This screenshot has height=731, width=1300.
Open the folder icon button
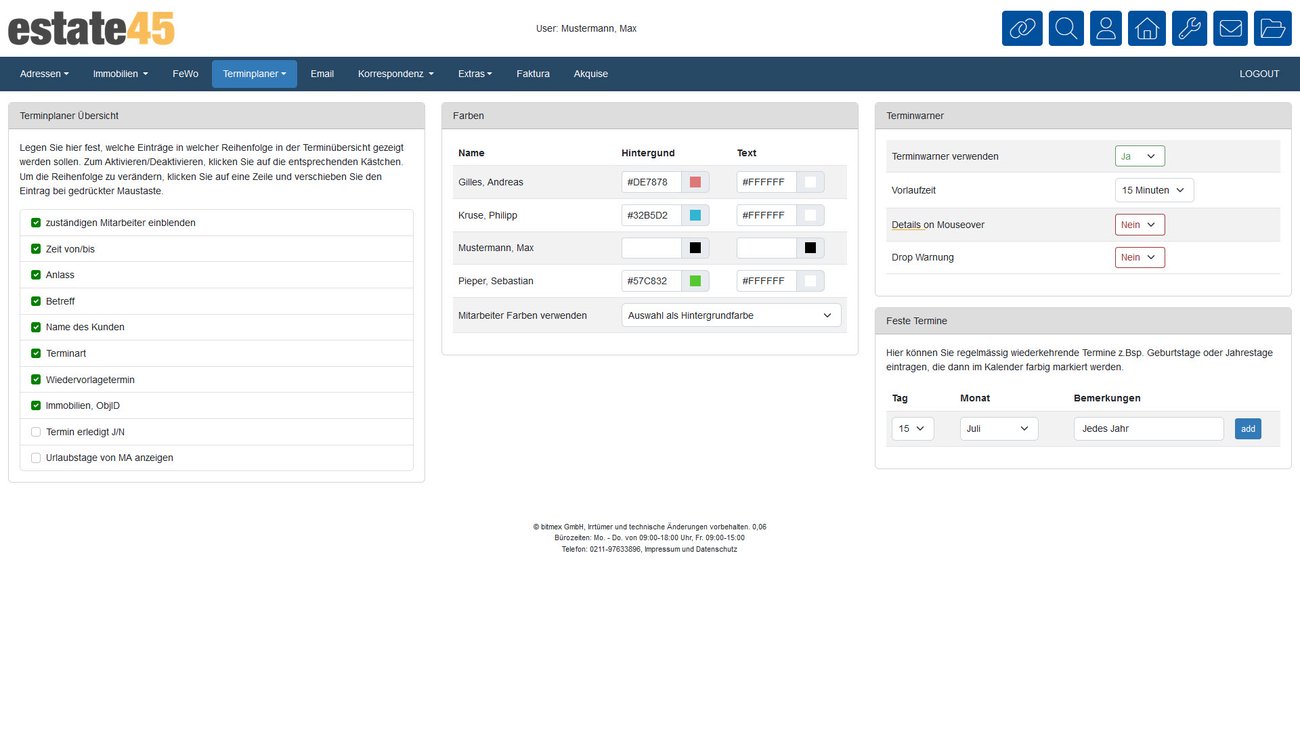1272,28
